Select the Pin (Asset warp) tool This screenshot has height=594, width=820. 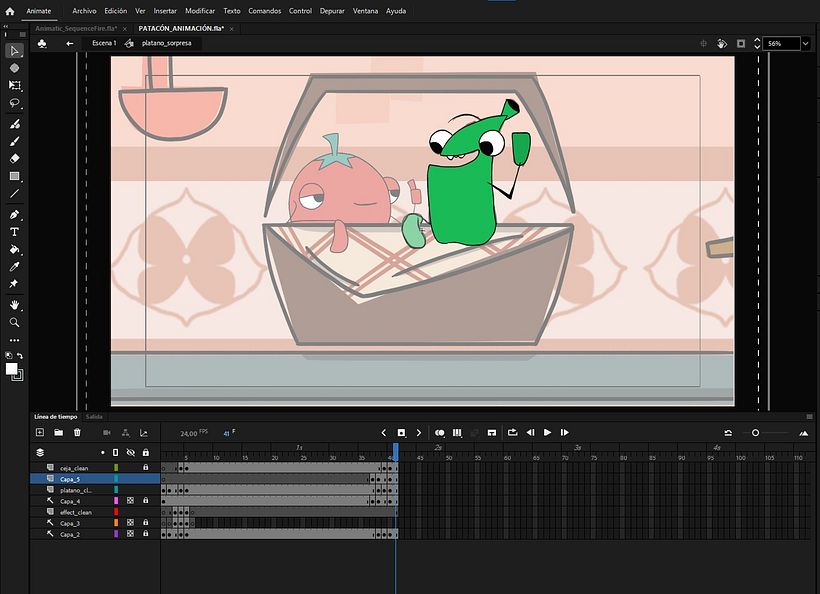[x=15, y=283]
